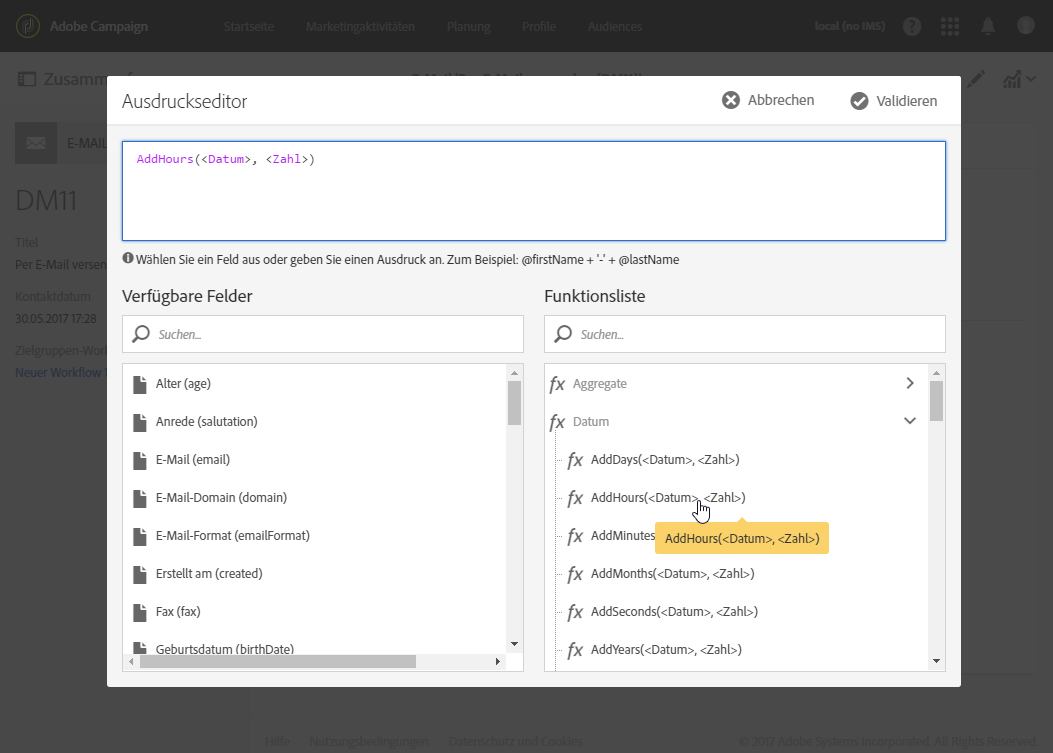Collapse the Datum function category

coord(909,421)
